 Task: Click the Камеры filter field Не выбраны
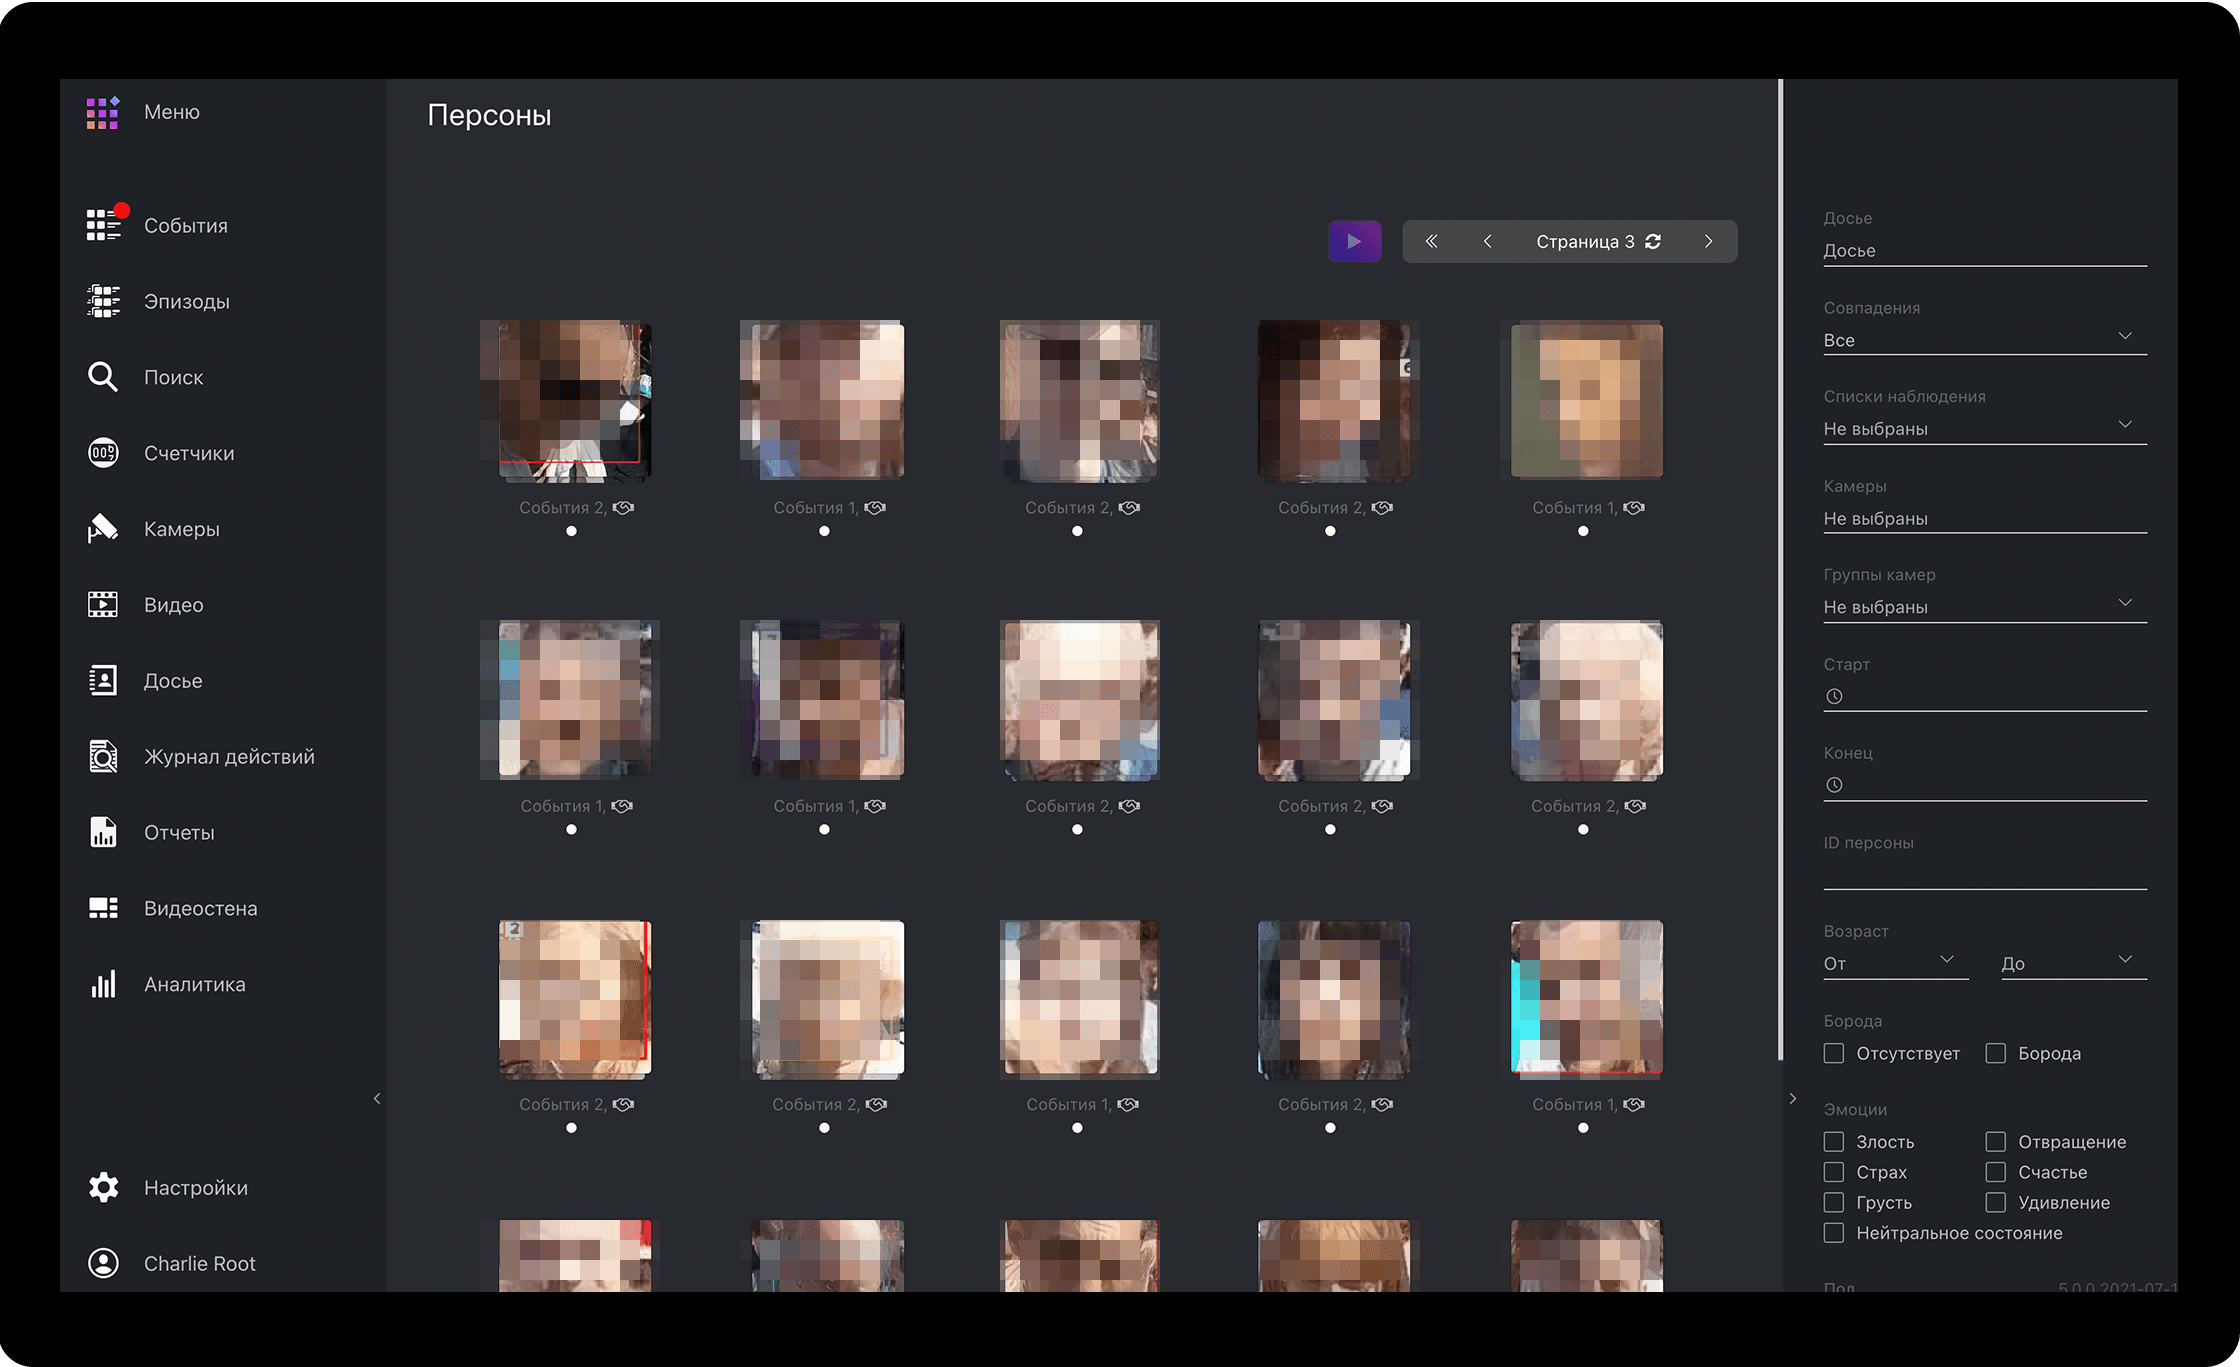click(x=1985, y=519)
